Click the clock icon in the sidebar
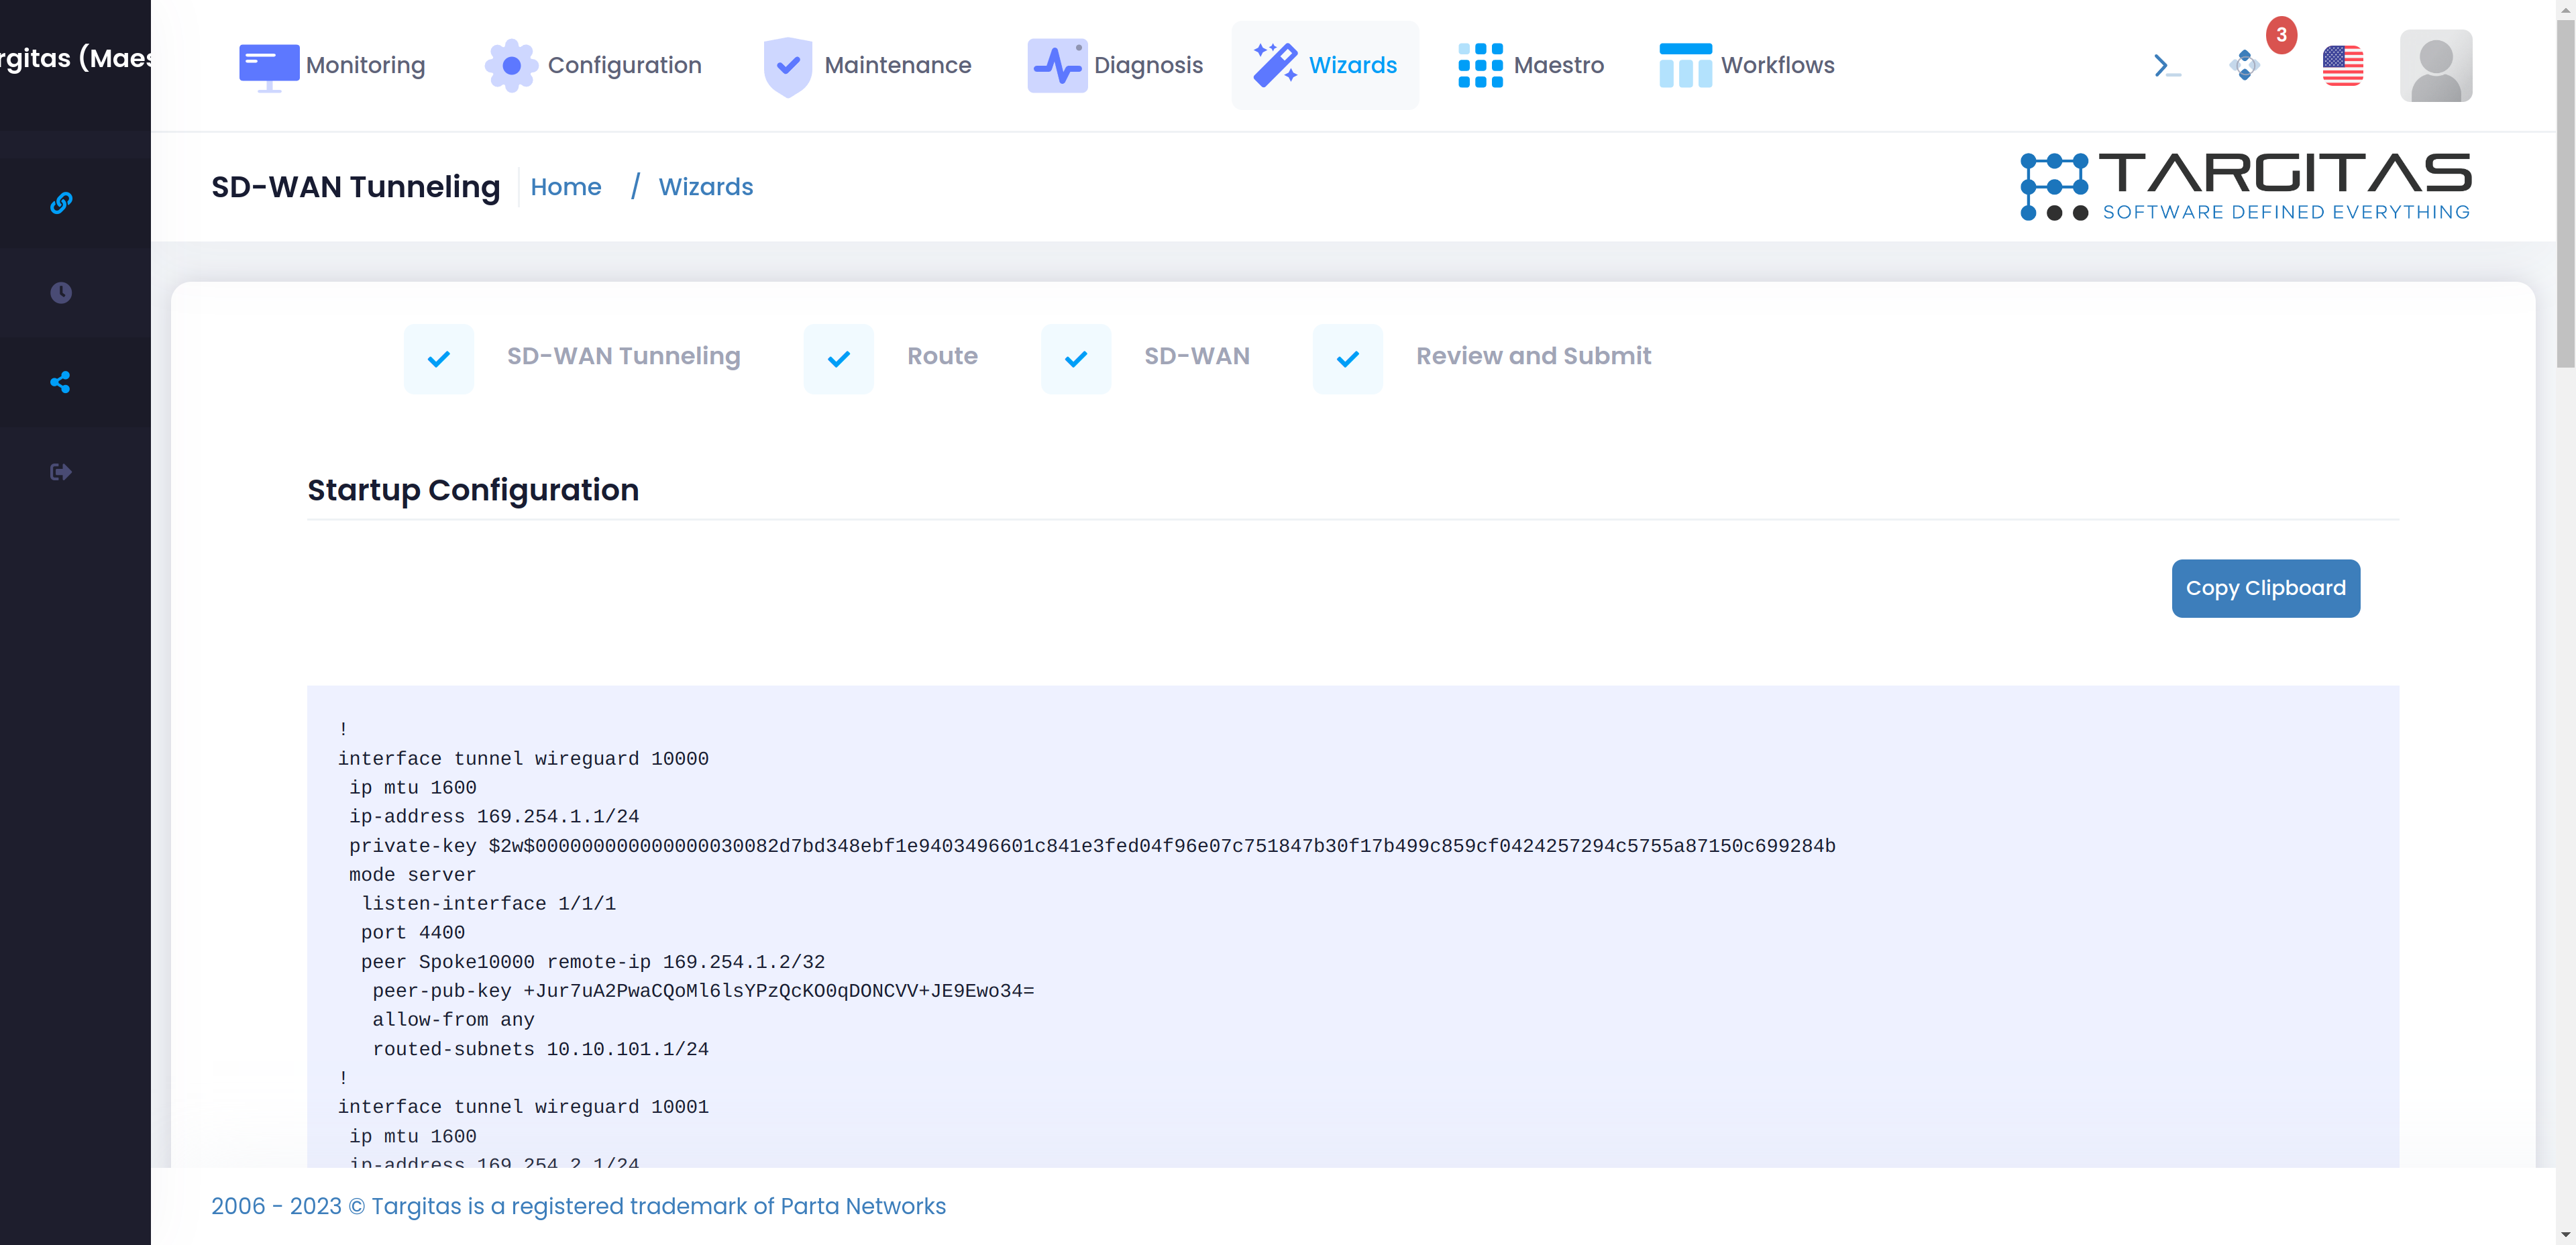Screen dimensions: 2576x1245 [61, 293]
